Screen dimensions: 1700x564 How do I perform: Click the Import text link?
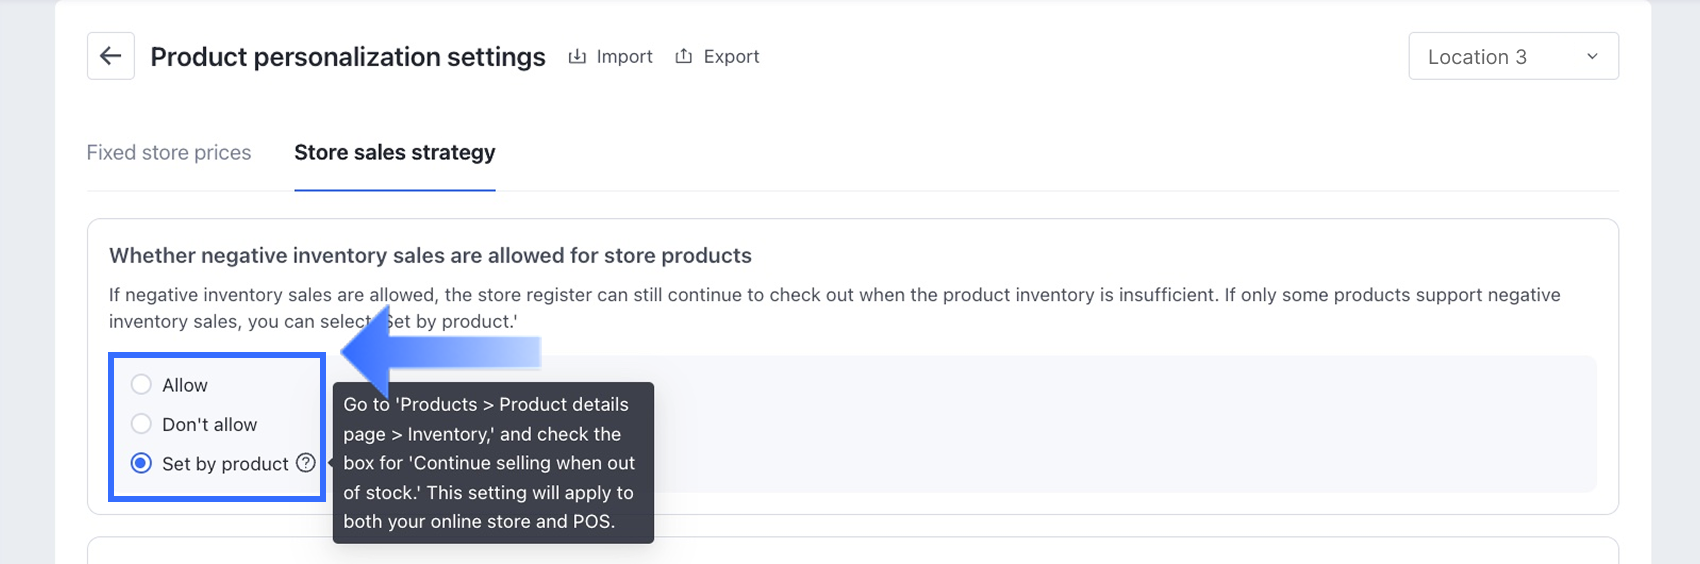(624, 57)
